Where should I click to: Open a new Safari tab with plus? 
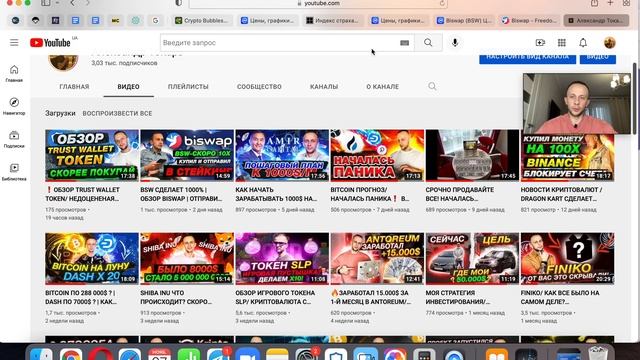[610, 3]
